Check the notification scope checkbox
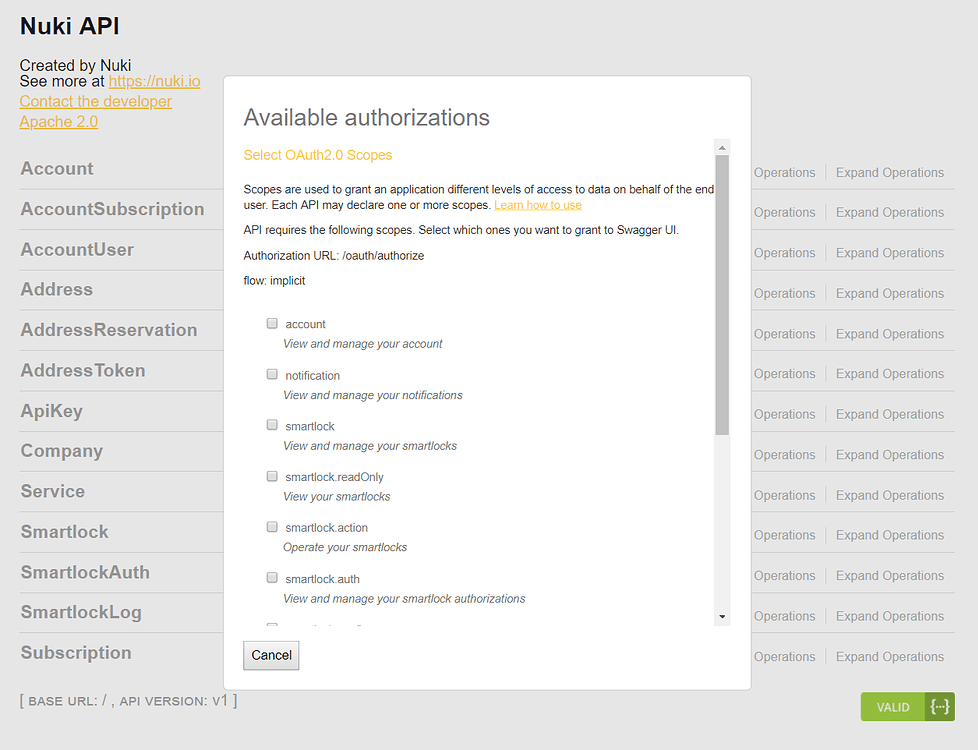The width and height of the screenshot is (978, 750). 272,374
